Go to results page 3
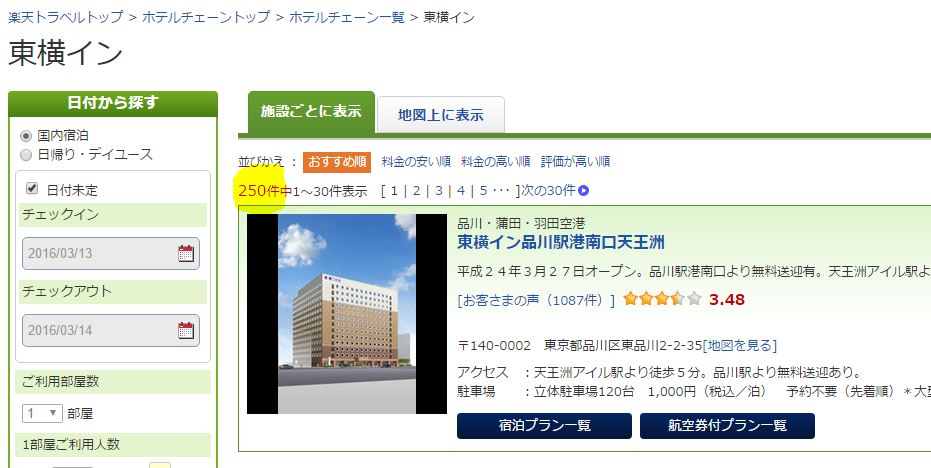 pos(439,191)
